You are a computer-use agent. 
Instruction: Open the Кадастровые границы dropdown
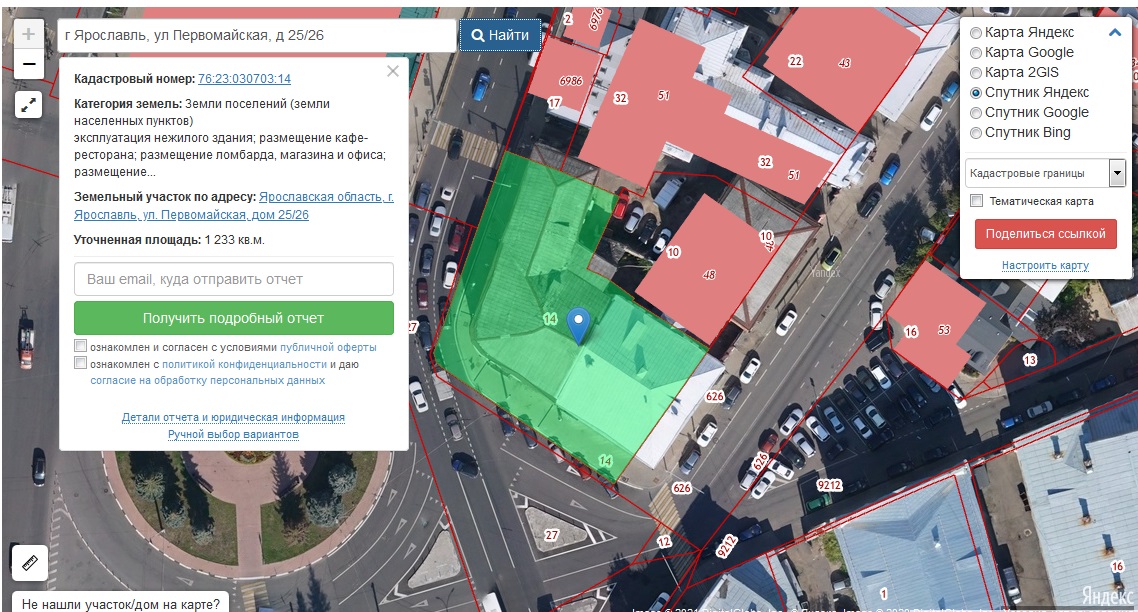click(x=1045, y=174)
